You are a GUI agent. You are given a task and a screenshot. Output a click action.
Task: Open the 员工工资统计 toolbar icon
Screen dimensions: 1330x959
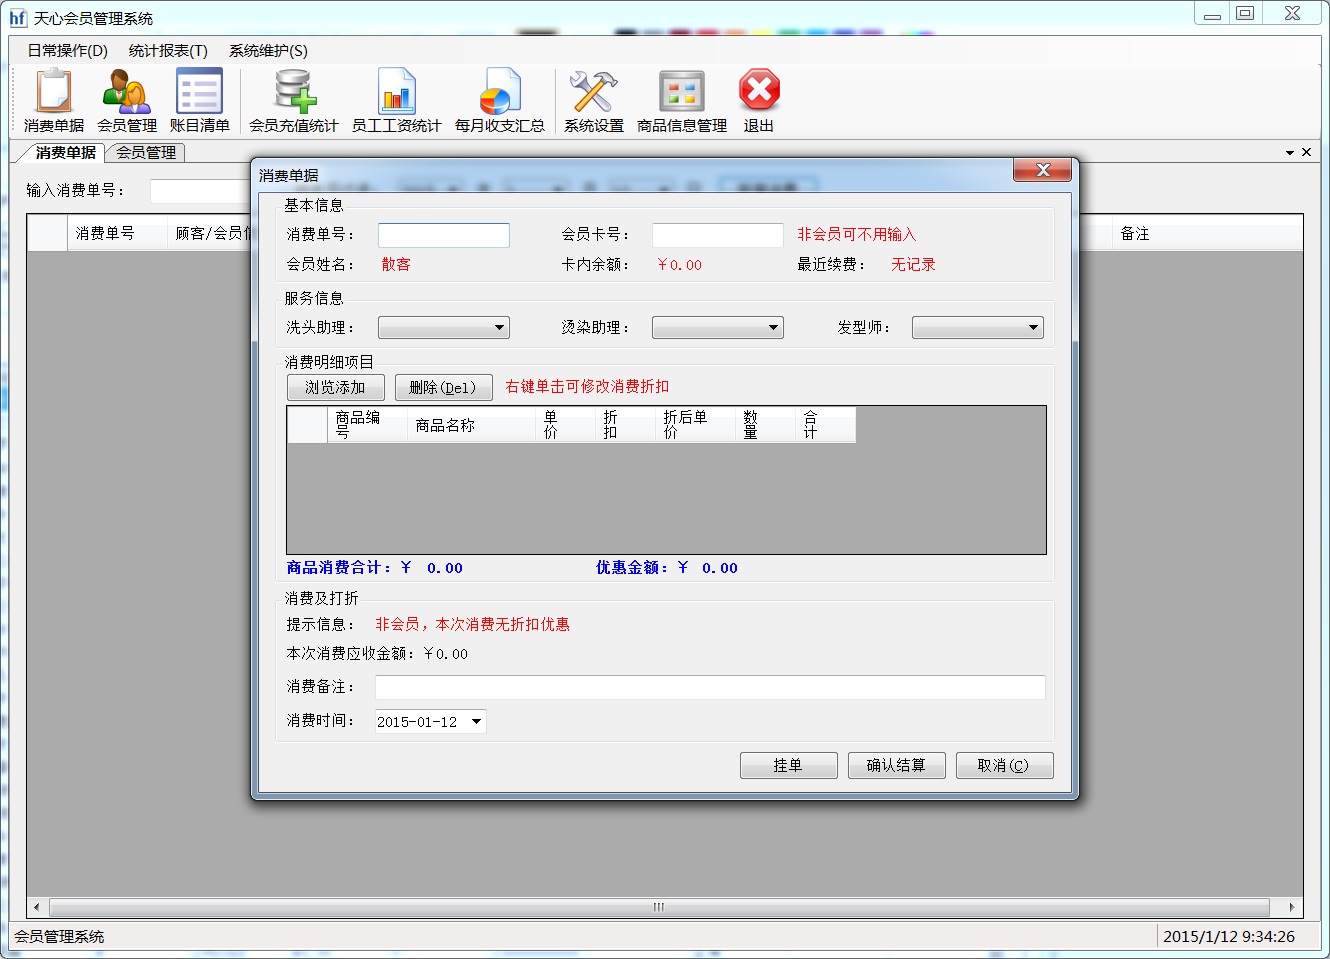[396, 101]
